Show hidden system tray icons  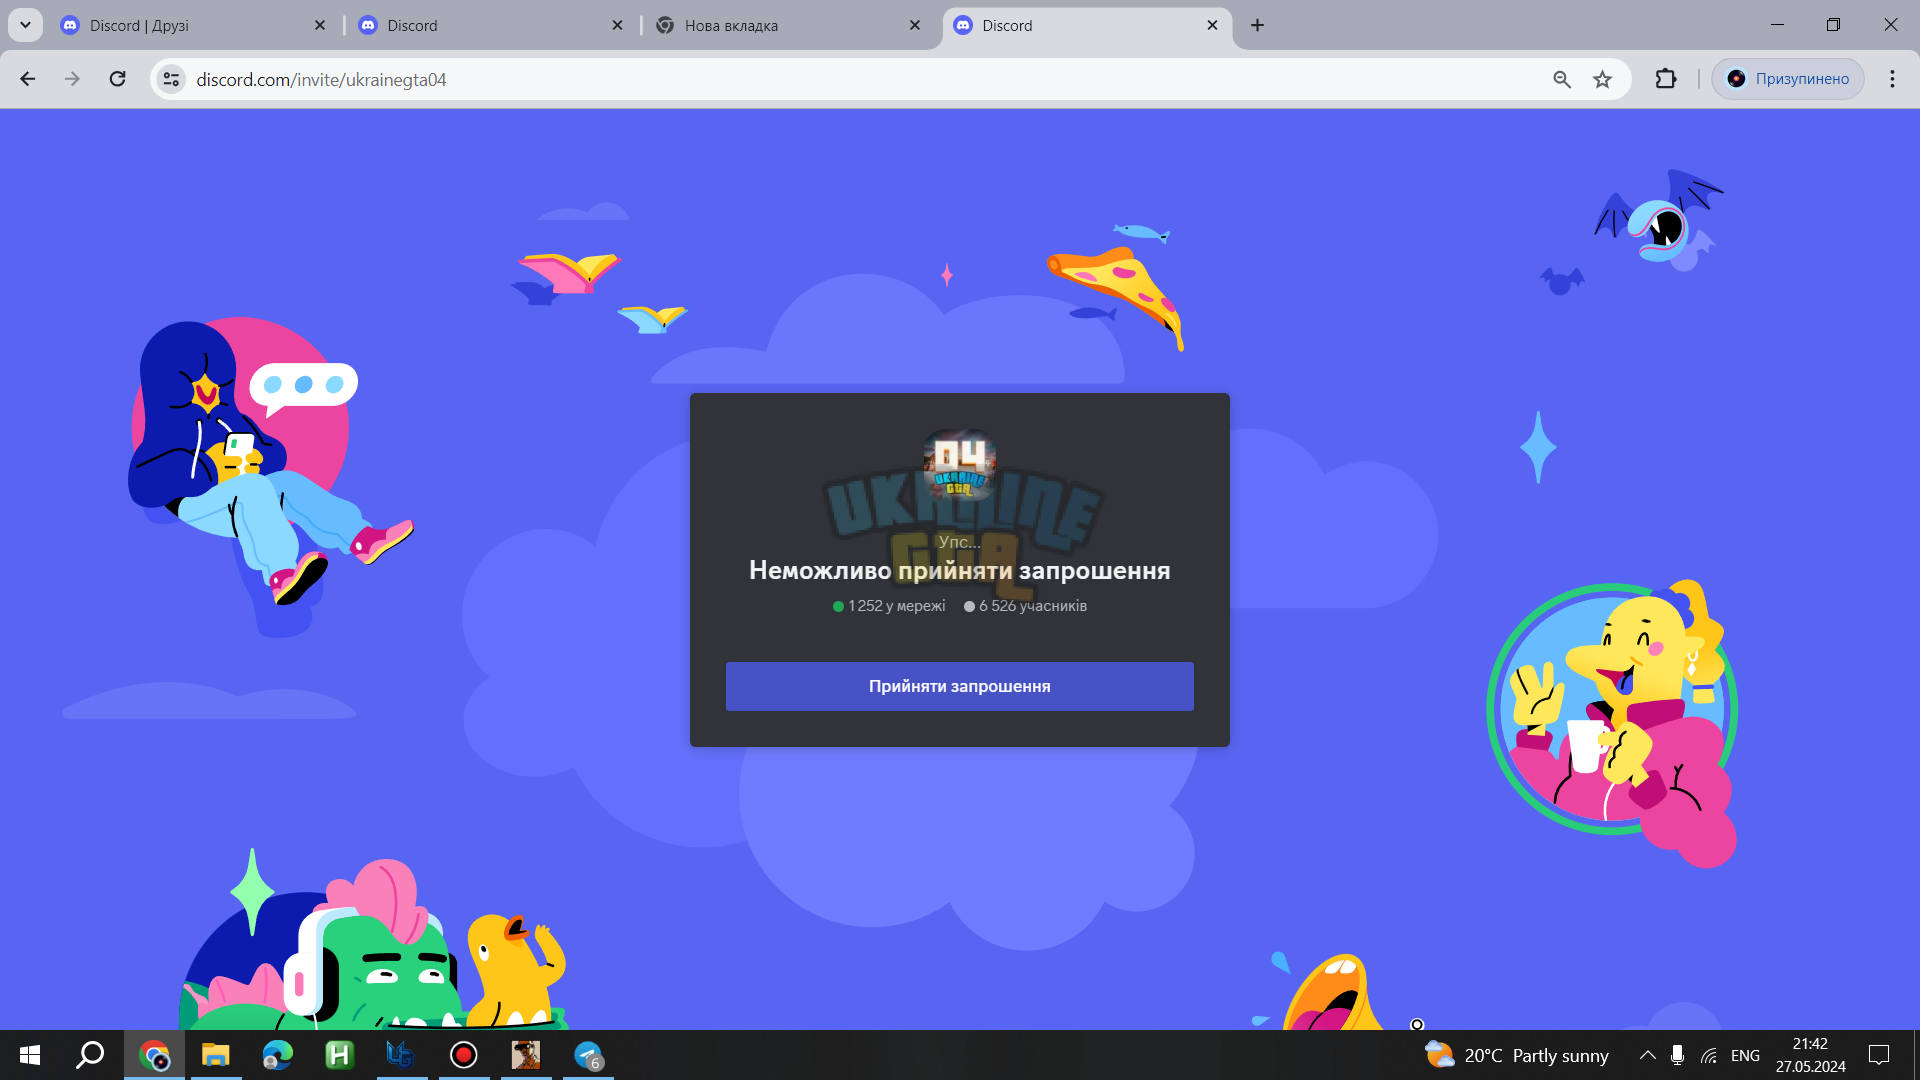(1647, 1055)
